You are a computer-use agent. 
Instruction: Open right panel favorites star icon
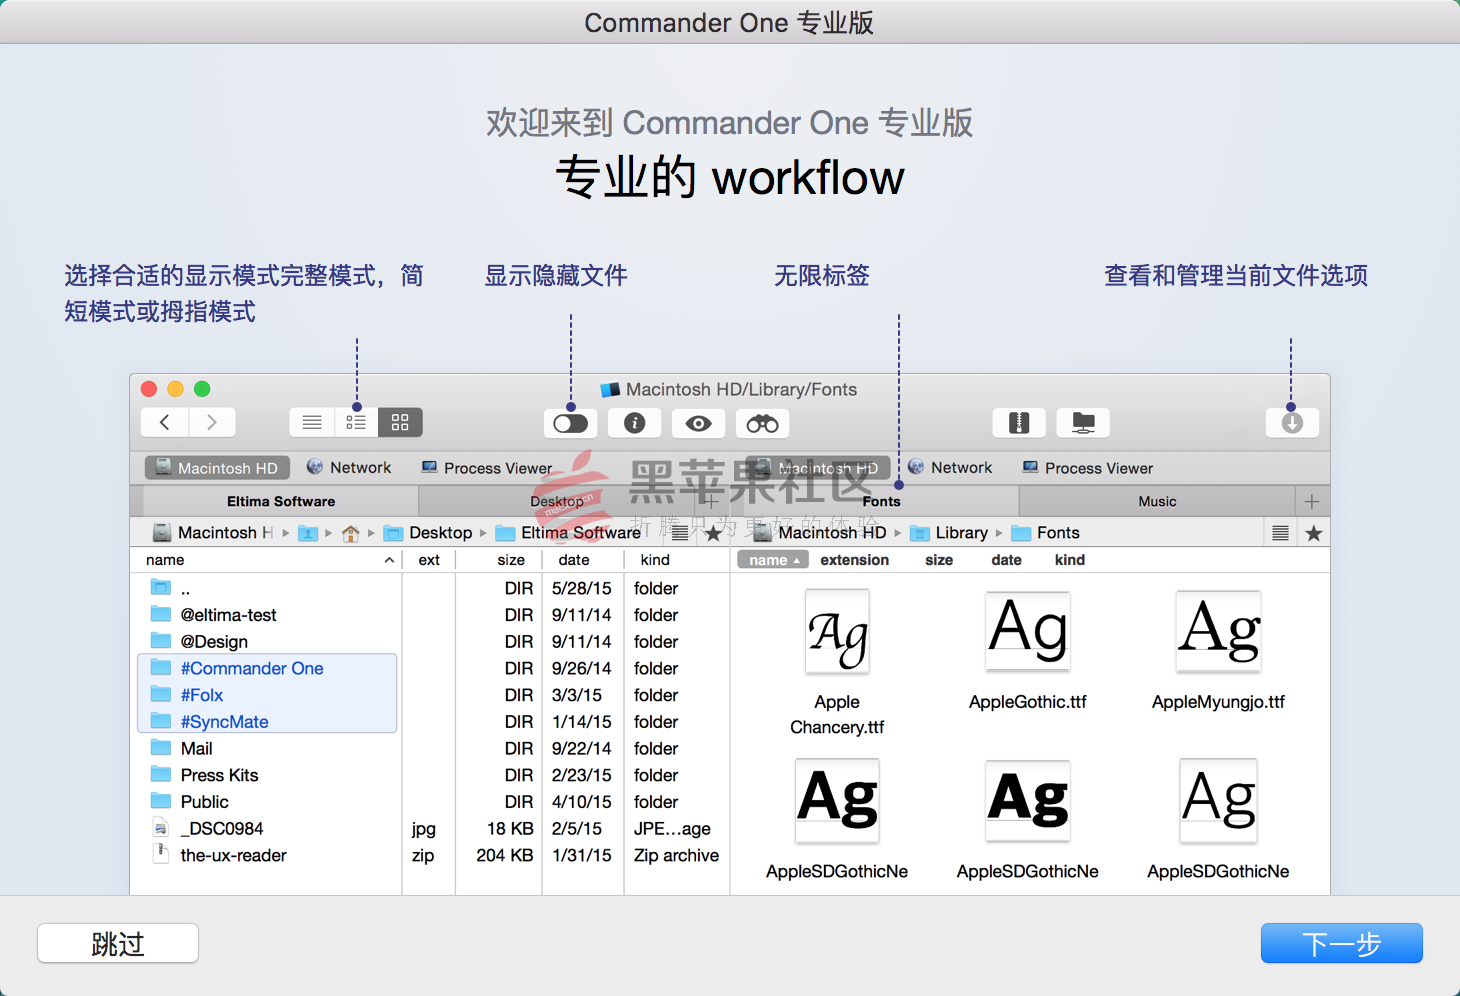[x=1314, y=533]
